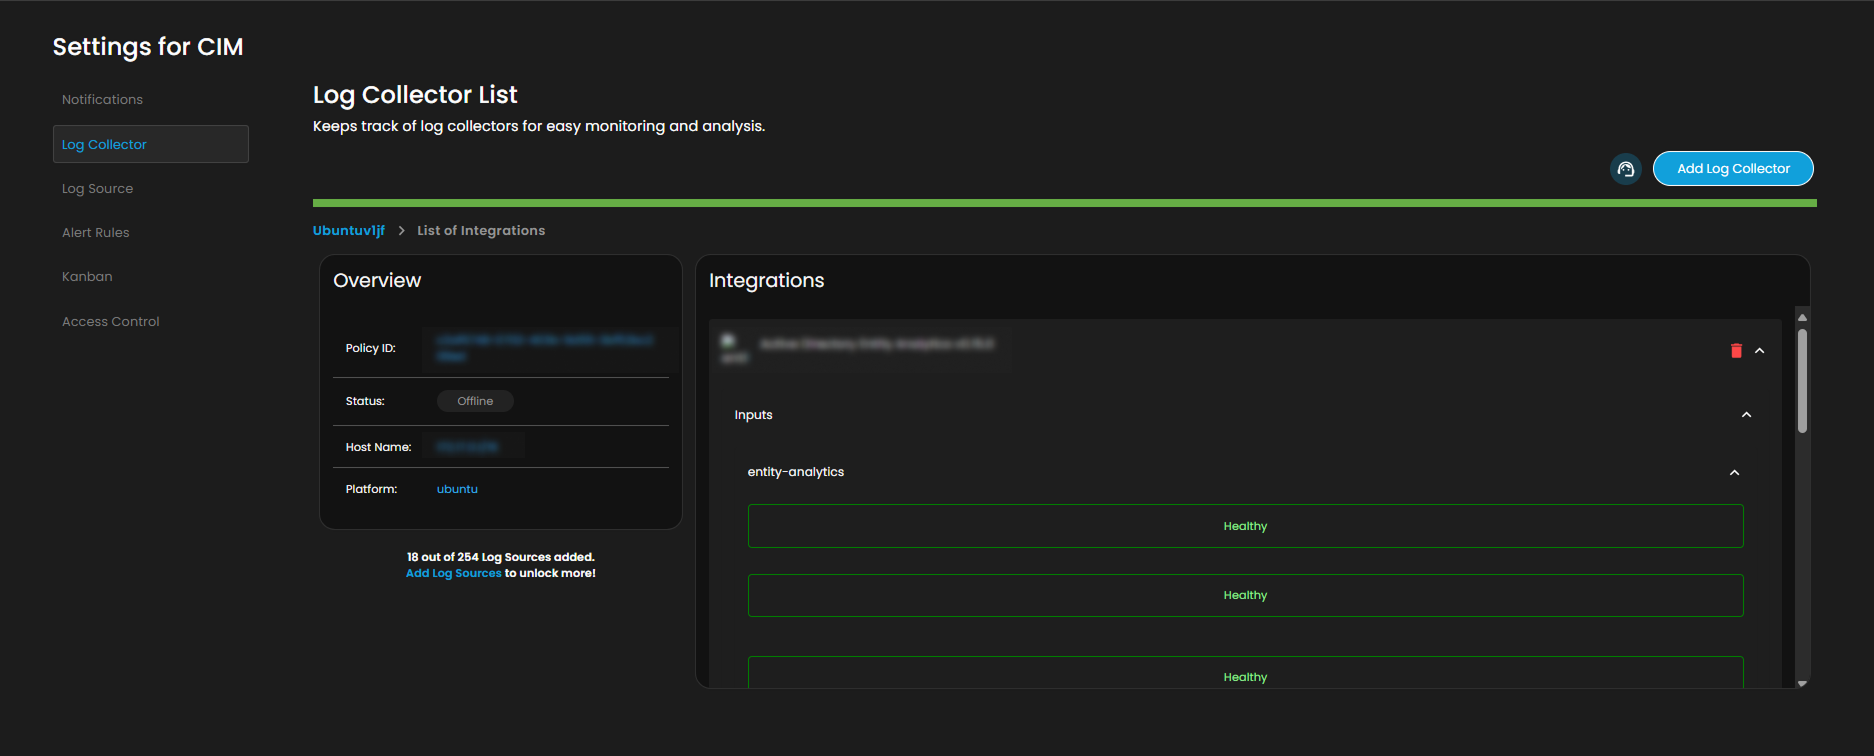Screen dimensions: 1874x756
Task: Select Log Collector in the sidebar
Action: (104, 145)
